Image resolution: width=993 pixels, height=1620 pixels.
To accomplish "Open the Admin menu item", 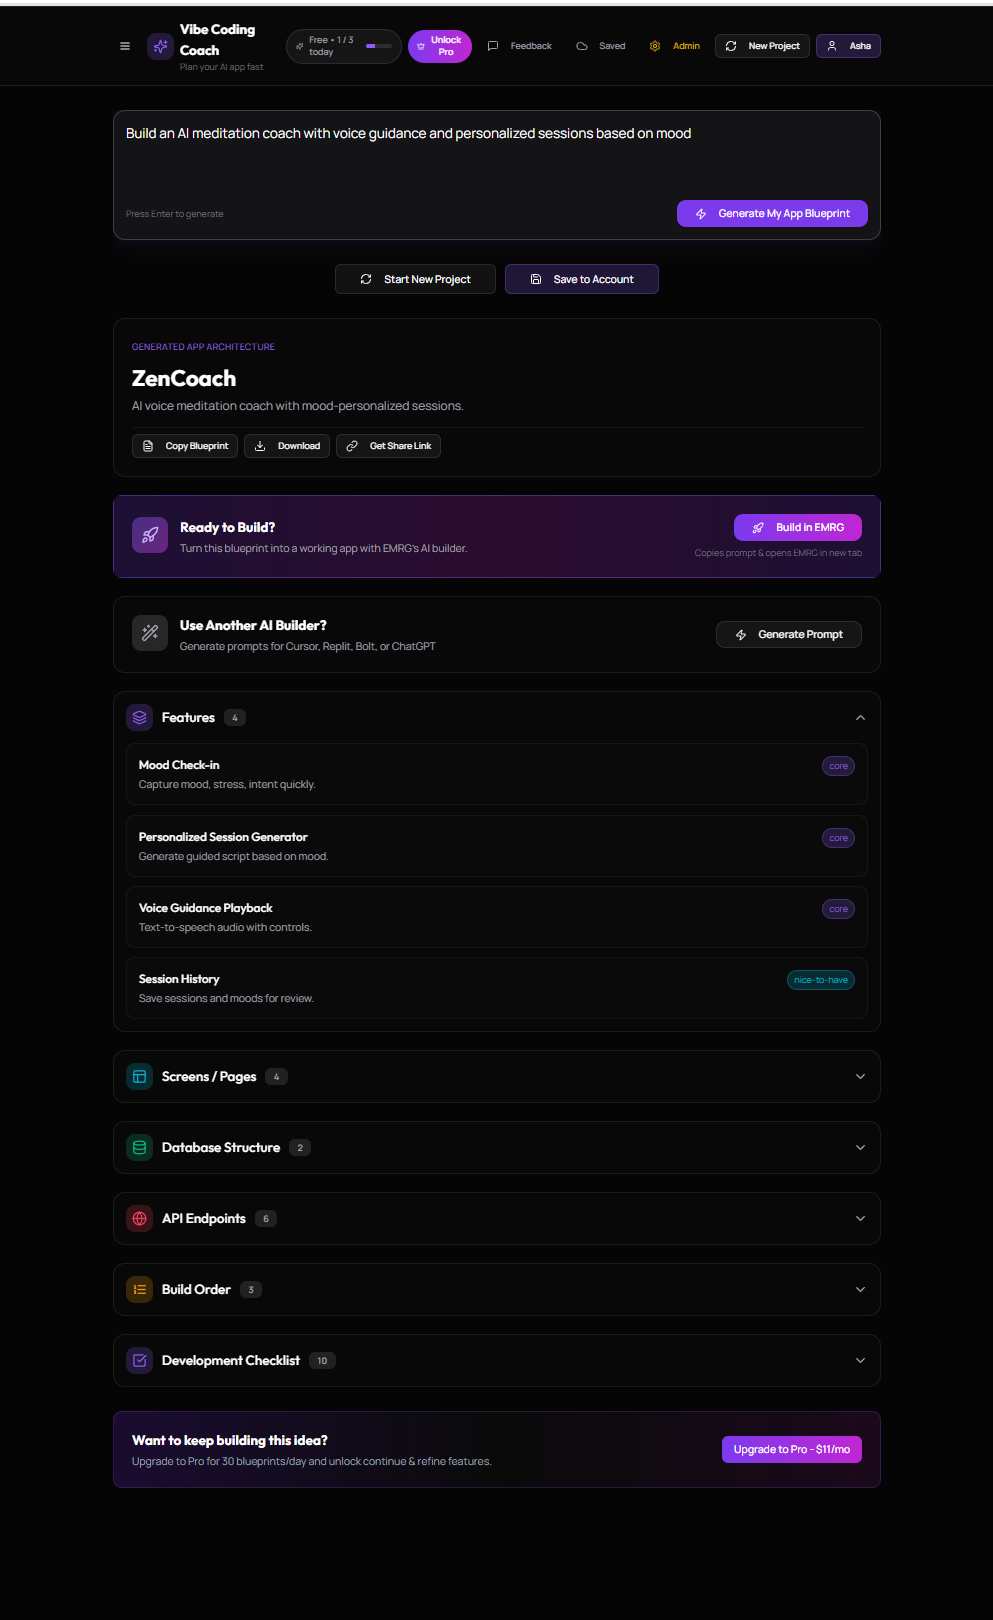I will click(675, 46).
